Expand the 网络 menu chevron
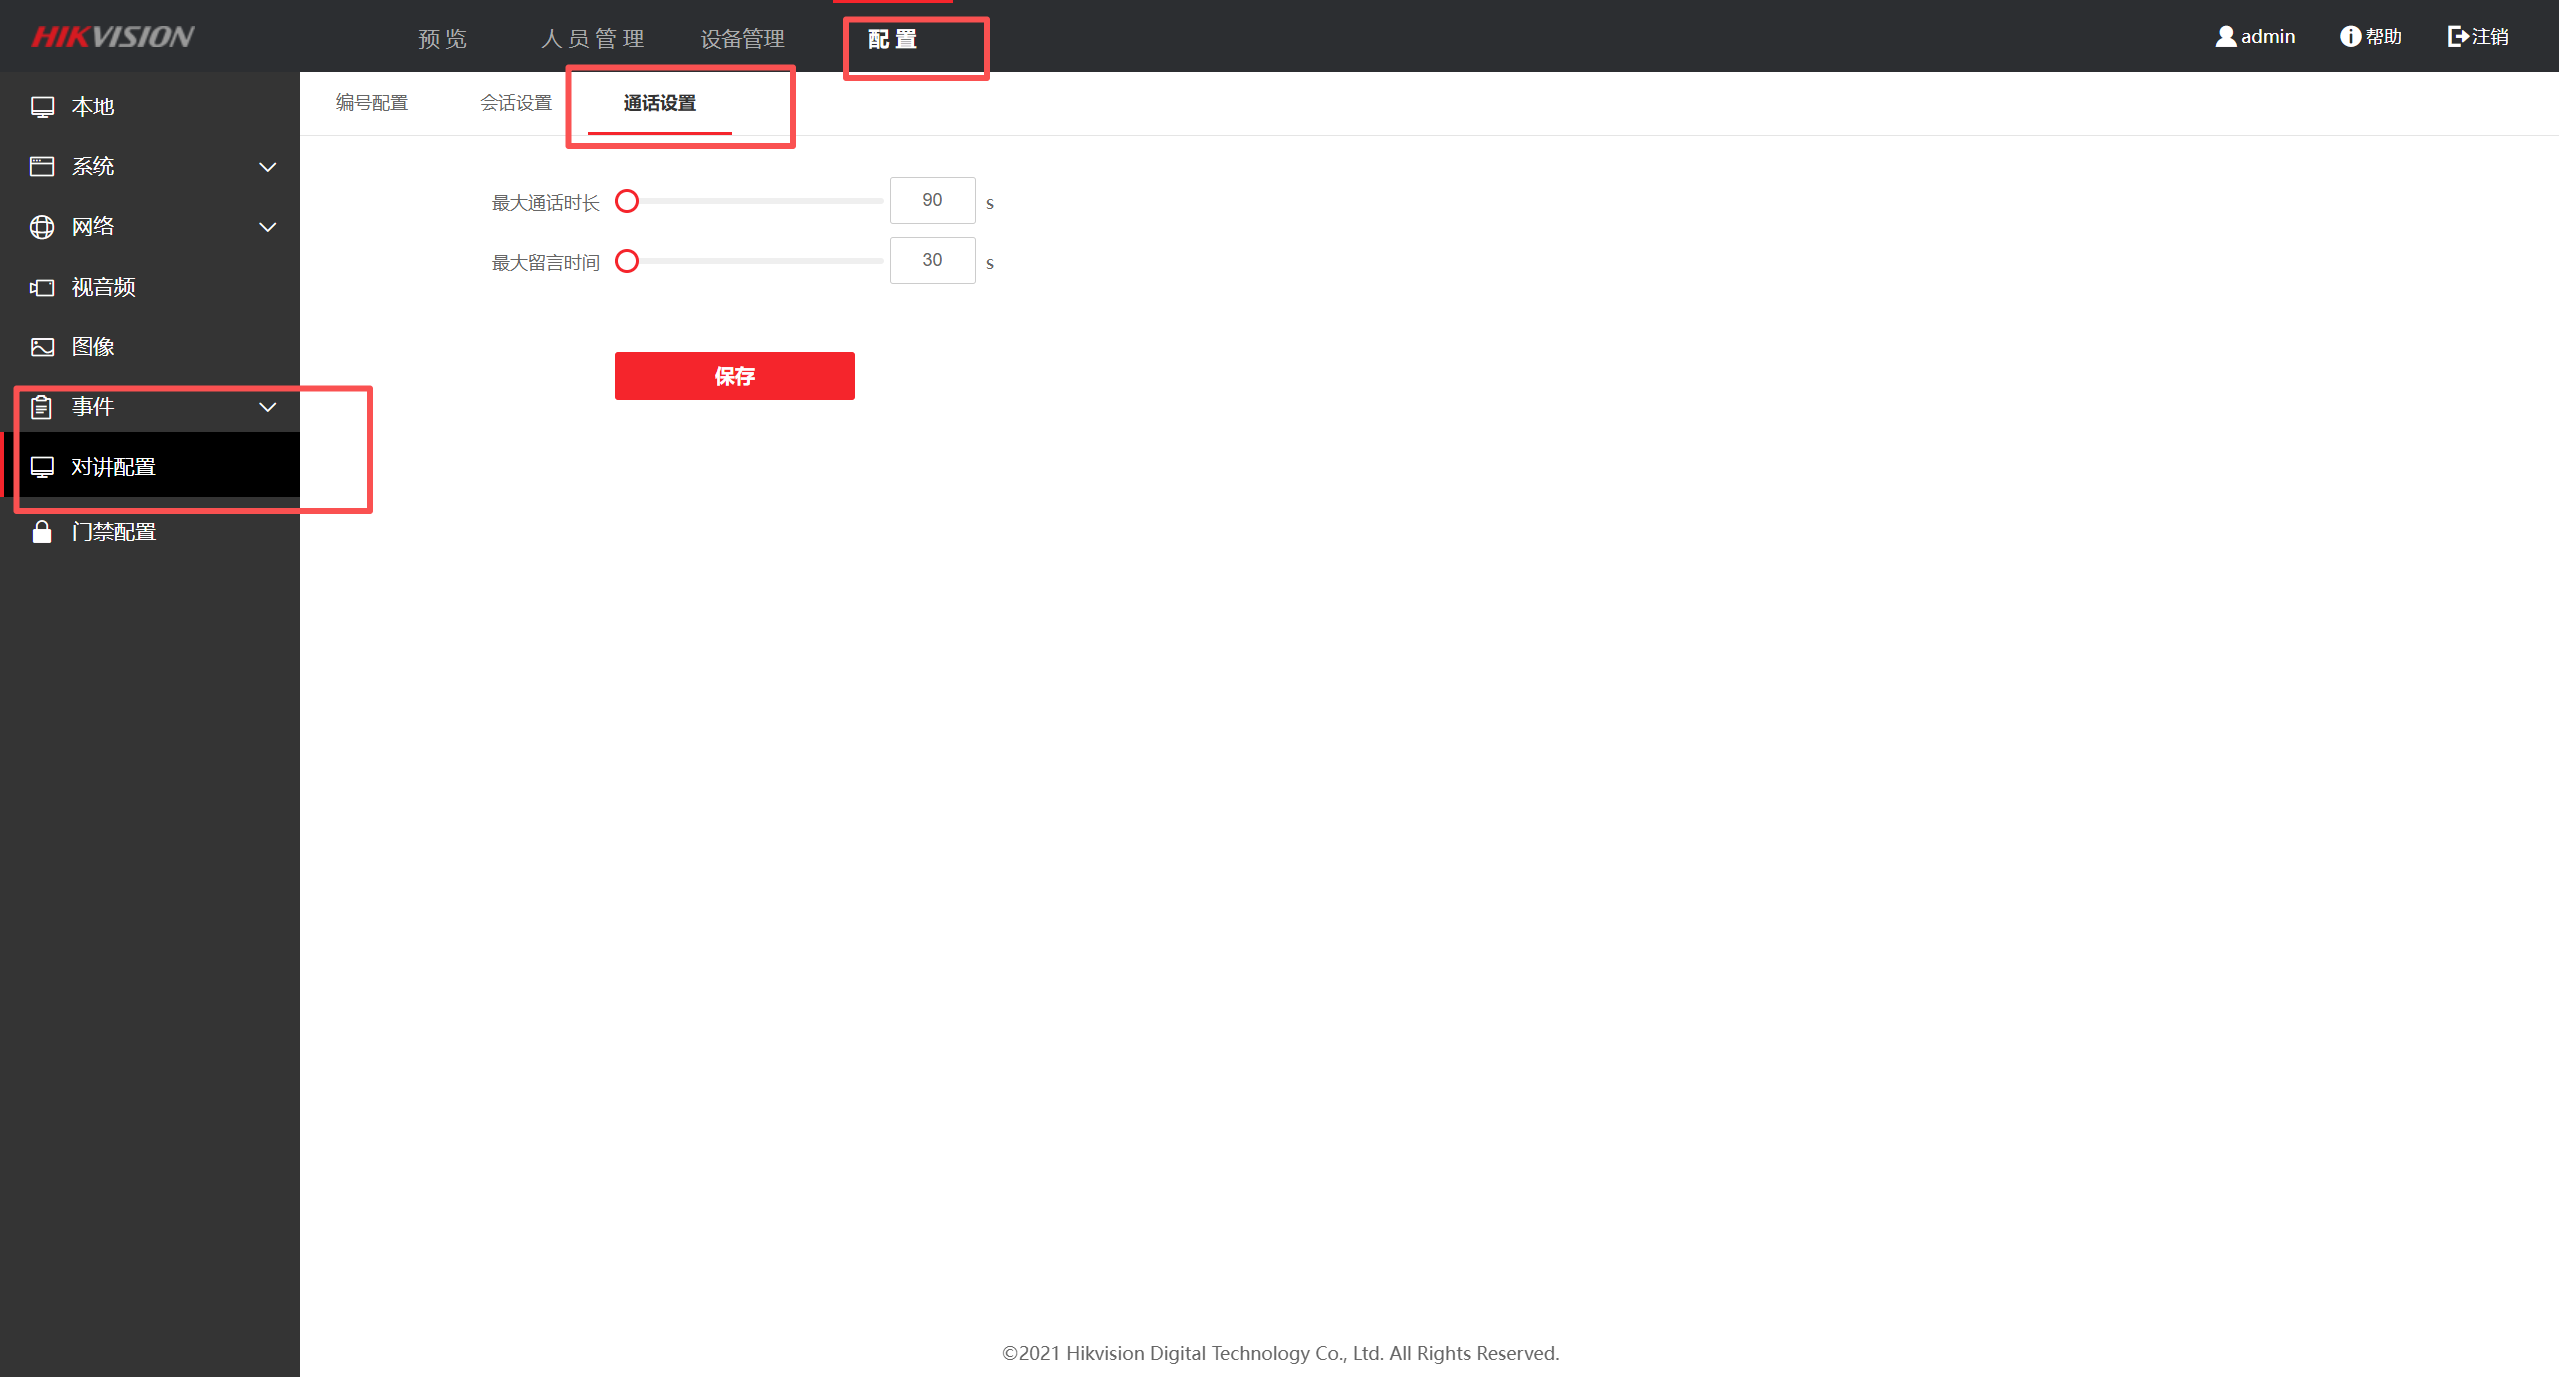This screenshot has height=1383, width=2559. [267, 227]
